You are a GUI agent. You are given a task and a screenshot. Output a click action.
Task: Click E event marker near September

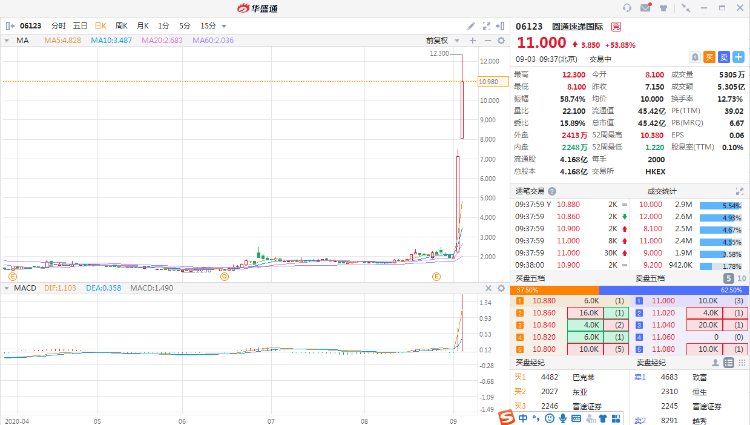[436, 276]
